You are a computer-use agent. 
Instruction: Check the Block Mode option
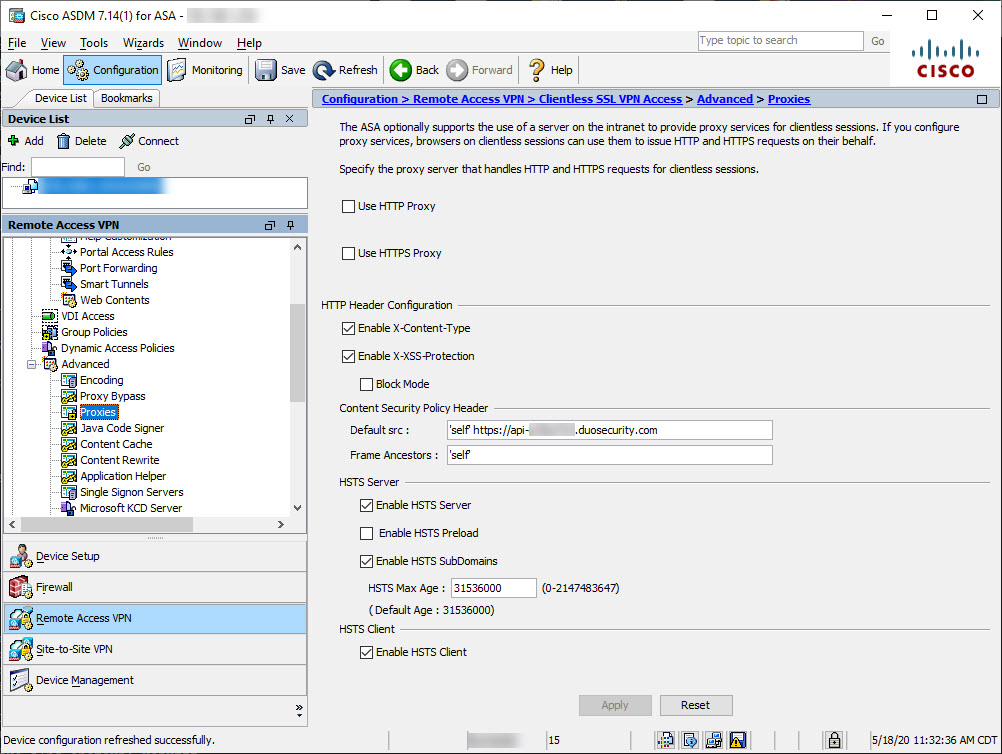pyautogui.click(x=366, y=384)
